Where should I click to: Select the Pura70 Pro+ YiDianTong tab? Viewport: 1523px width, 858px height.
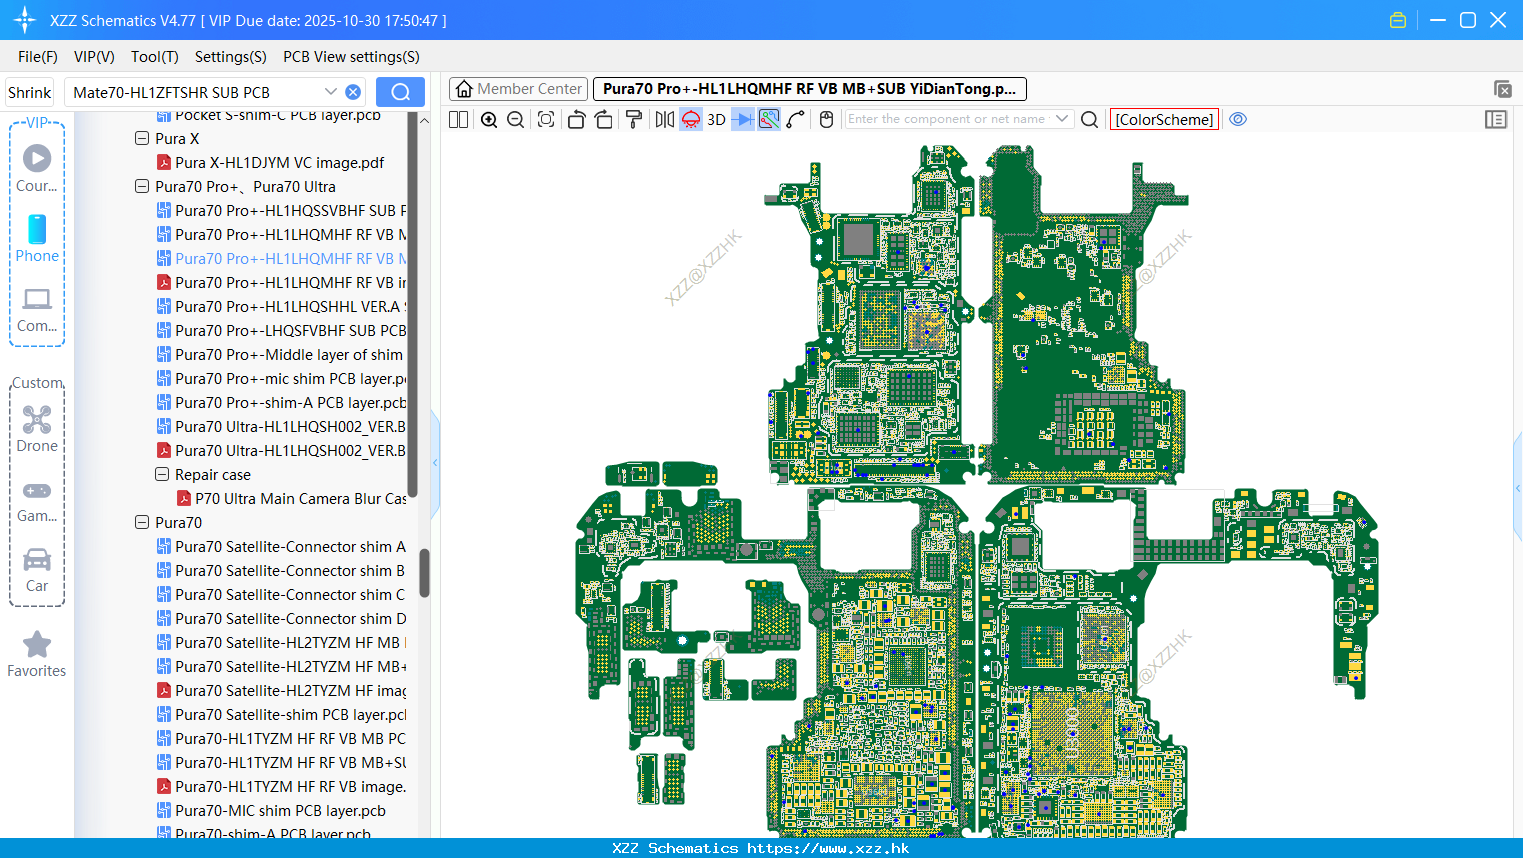click(809, 89)
